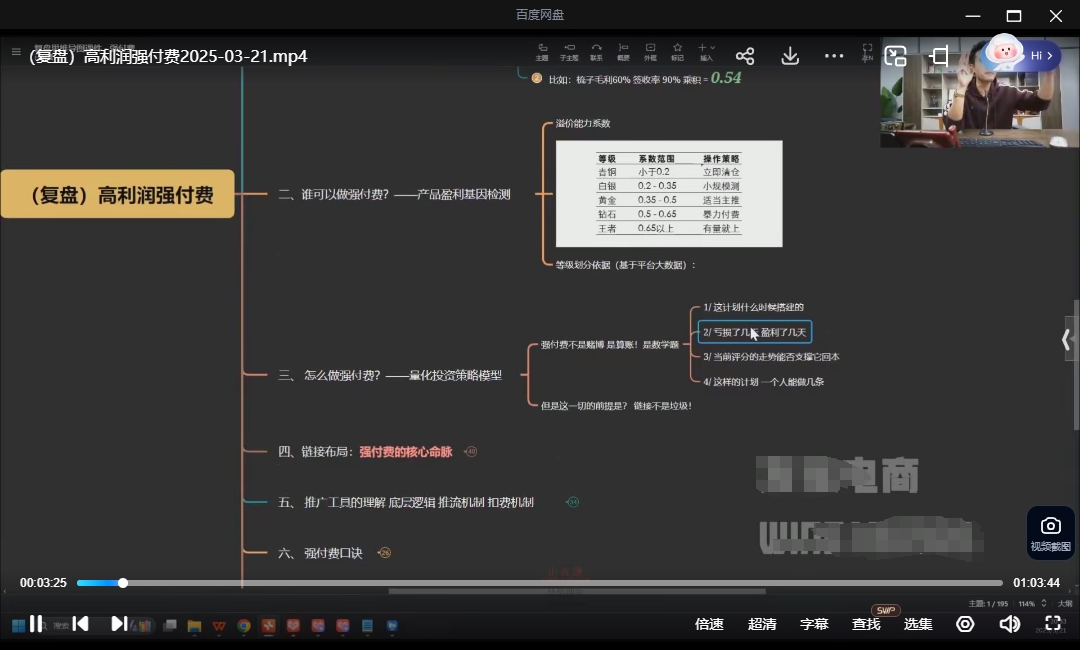Click the video progress bar handle
Screen dimensions: 1080x650
(123, 583)
